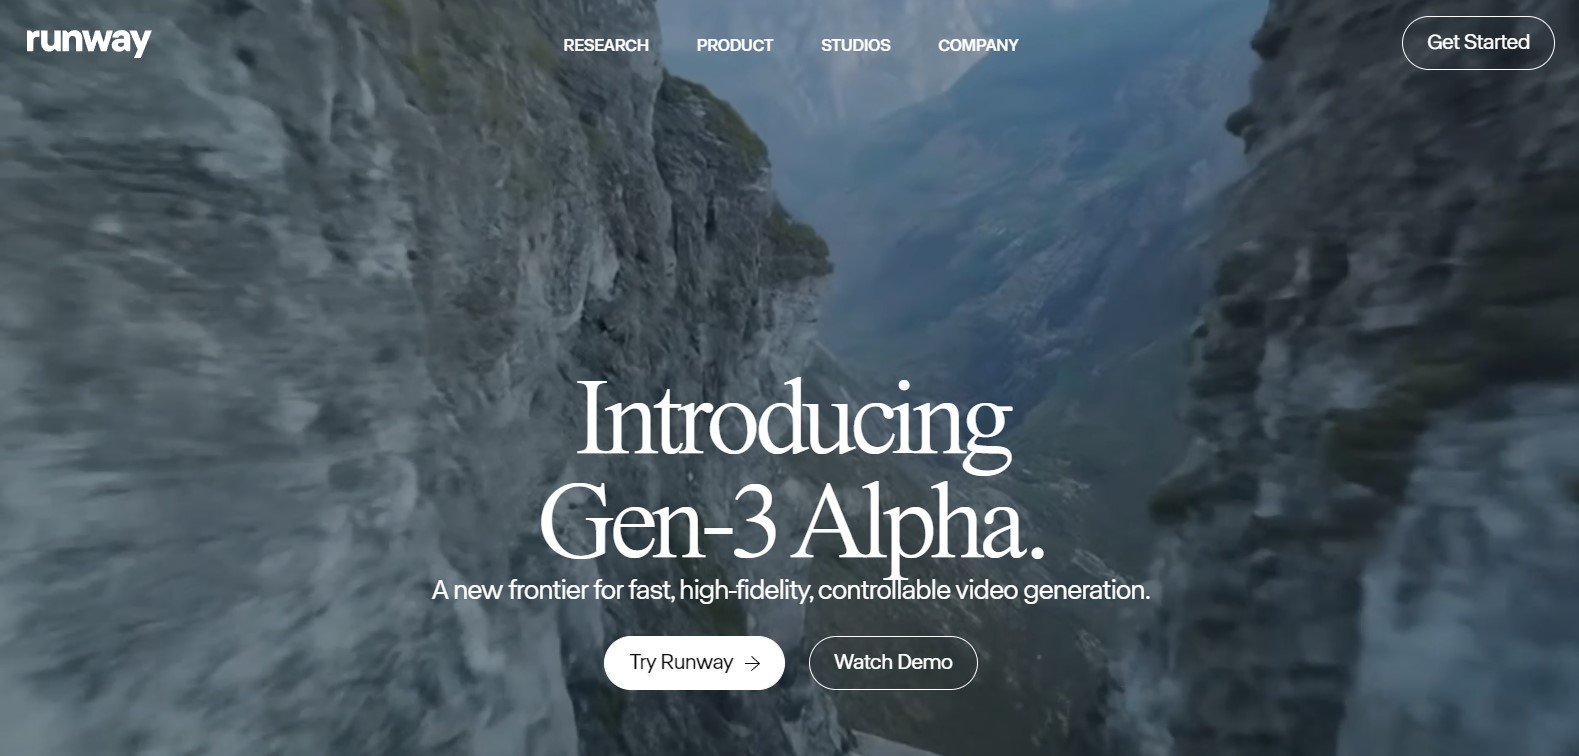This screenshot has width=1579, height=756.
Task: Open the RESEARCH menu
Action: [x=606, y=45]
